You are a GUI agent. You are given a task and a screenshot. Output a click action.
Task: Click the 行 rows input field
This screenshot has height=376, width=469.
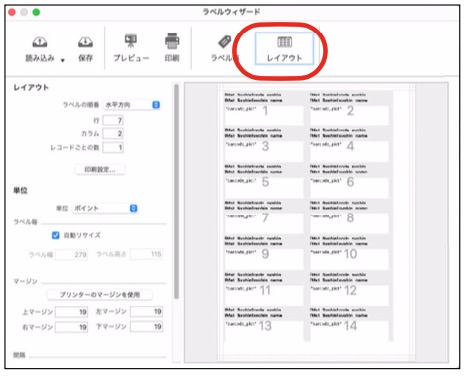point(113,120)
